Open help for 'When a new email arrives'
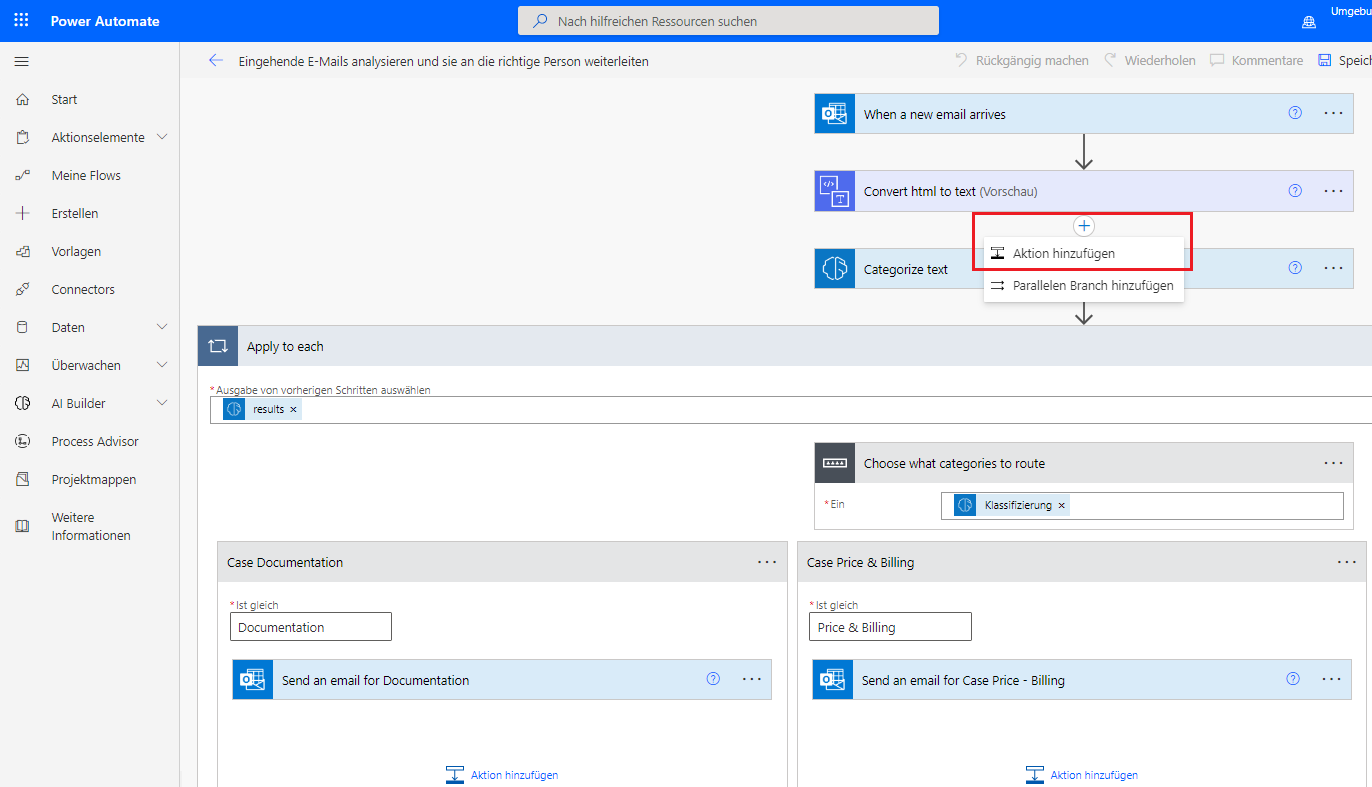The height and width of the screenshot is (787, 1372). [x=1295, y=113]
